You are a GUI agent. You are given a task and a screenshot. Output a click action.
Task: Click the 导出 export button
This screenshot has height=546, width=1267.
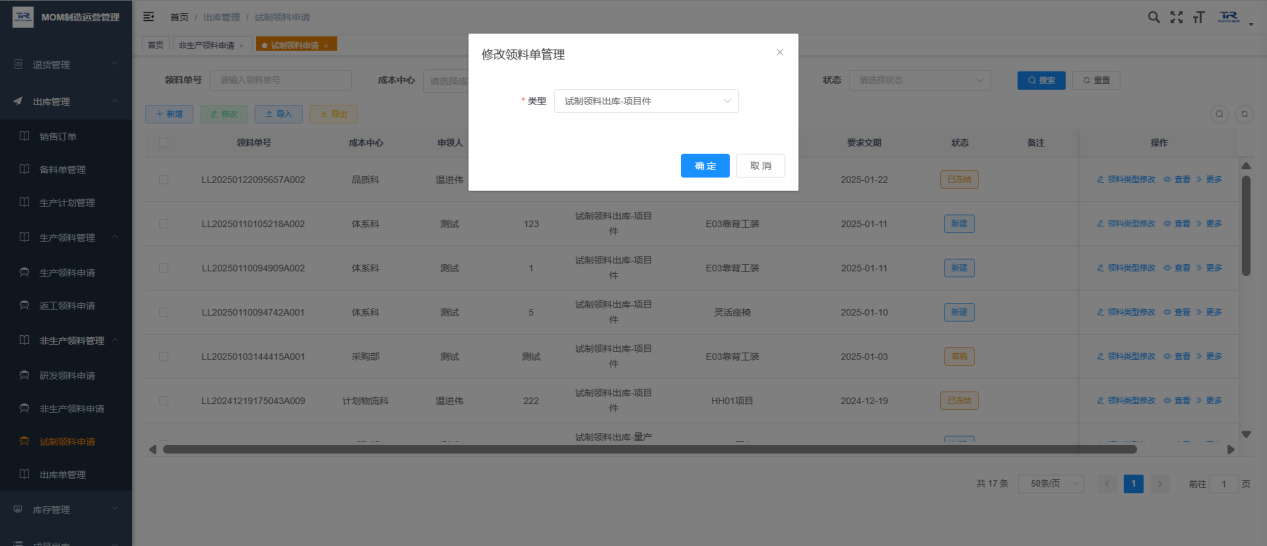333,114
